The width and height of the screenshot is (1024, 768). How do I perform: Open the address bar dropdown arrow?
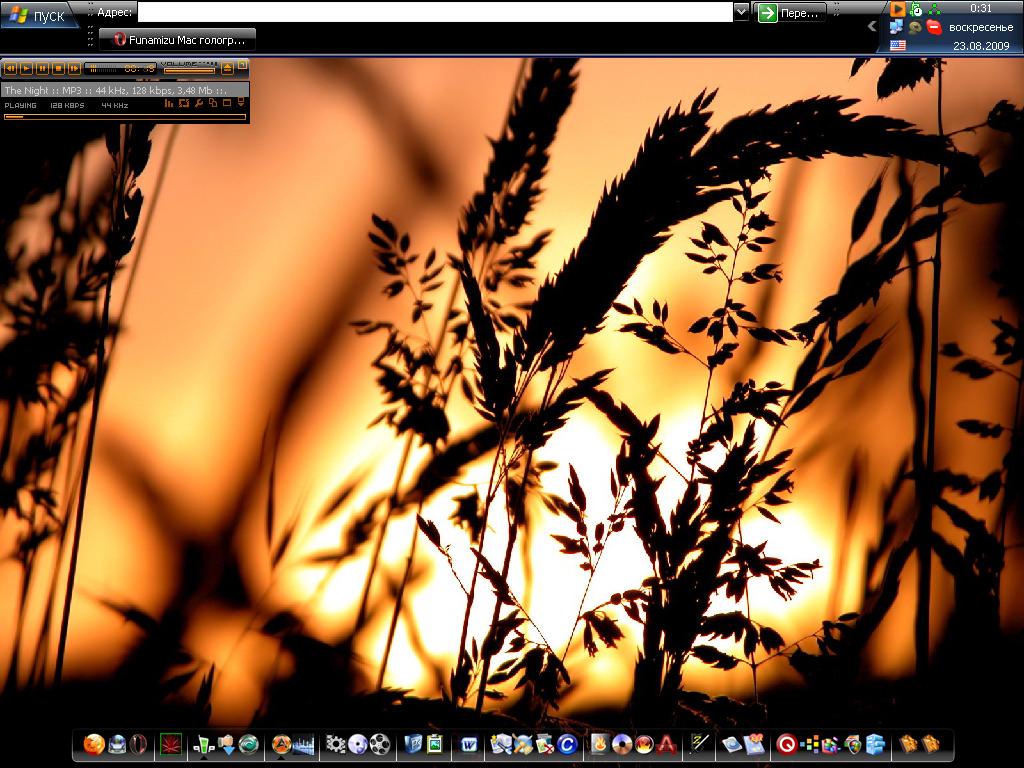741,12
